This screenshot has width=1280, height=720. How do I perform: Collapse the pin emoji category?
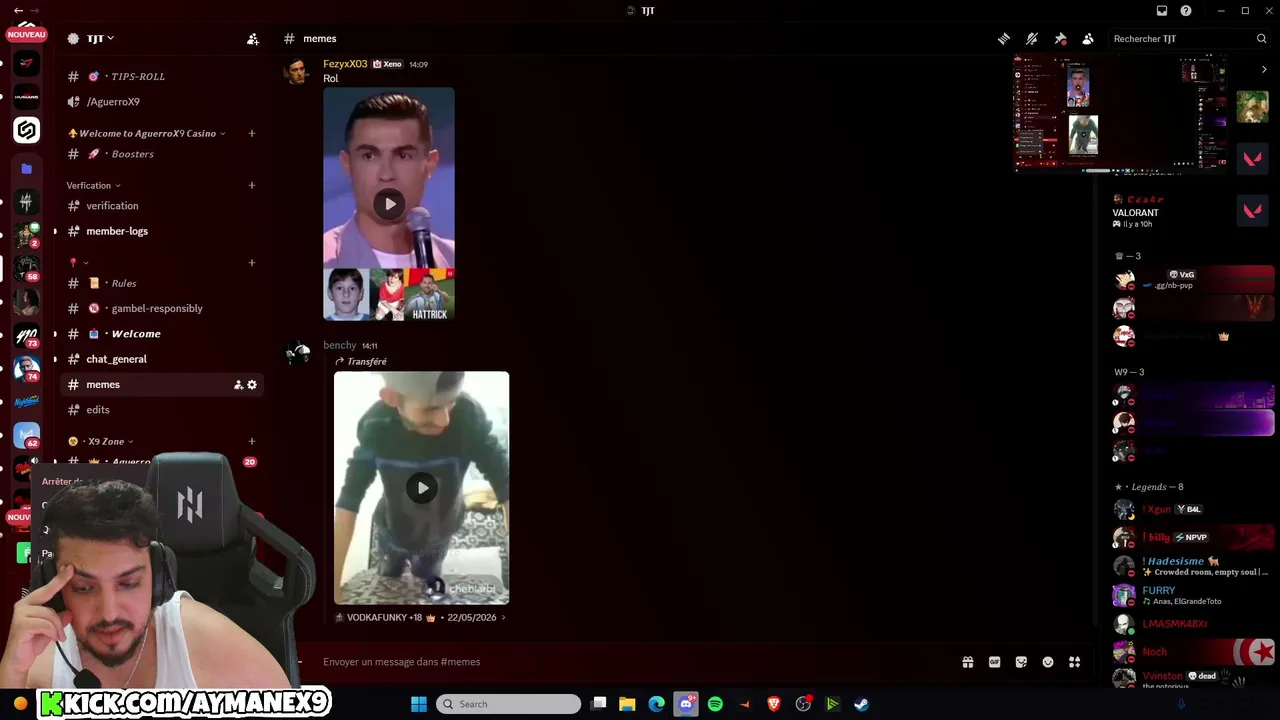click(x=78, y=262)
